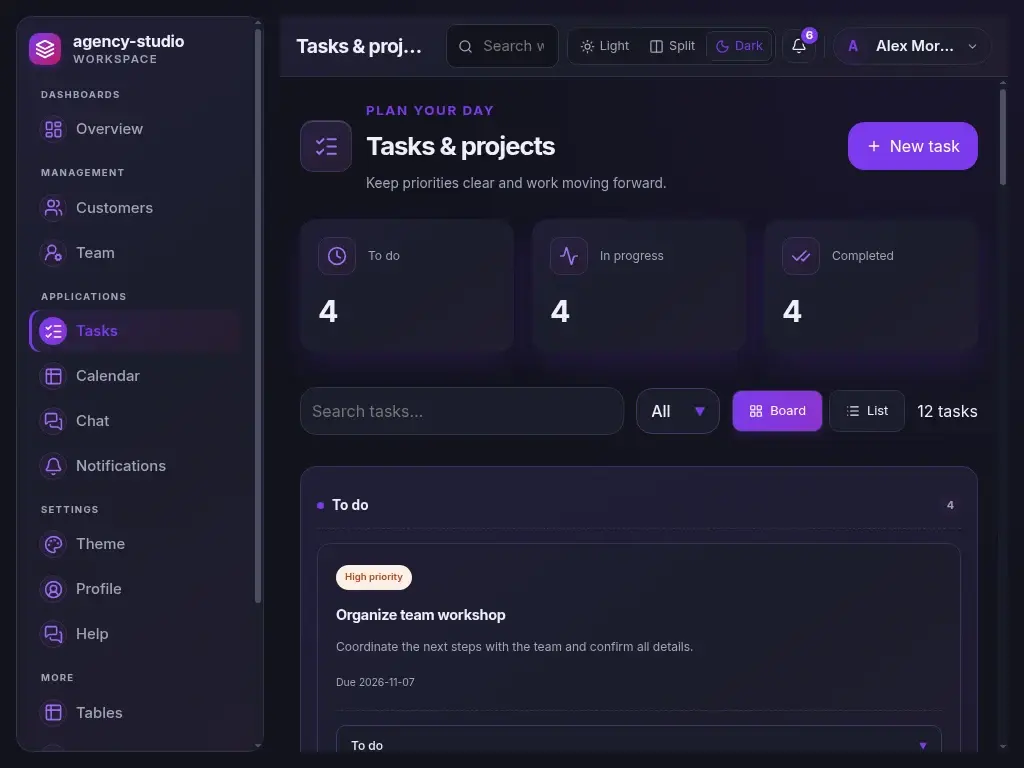
Task: Click the top bar Search field
Action: (x=502, y=46)
